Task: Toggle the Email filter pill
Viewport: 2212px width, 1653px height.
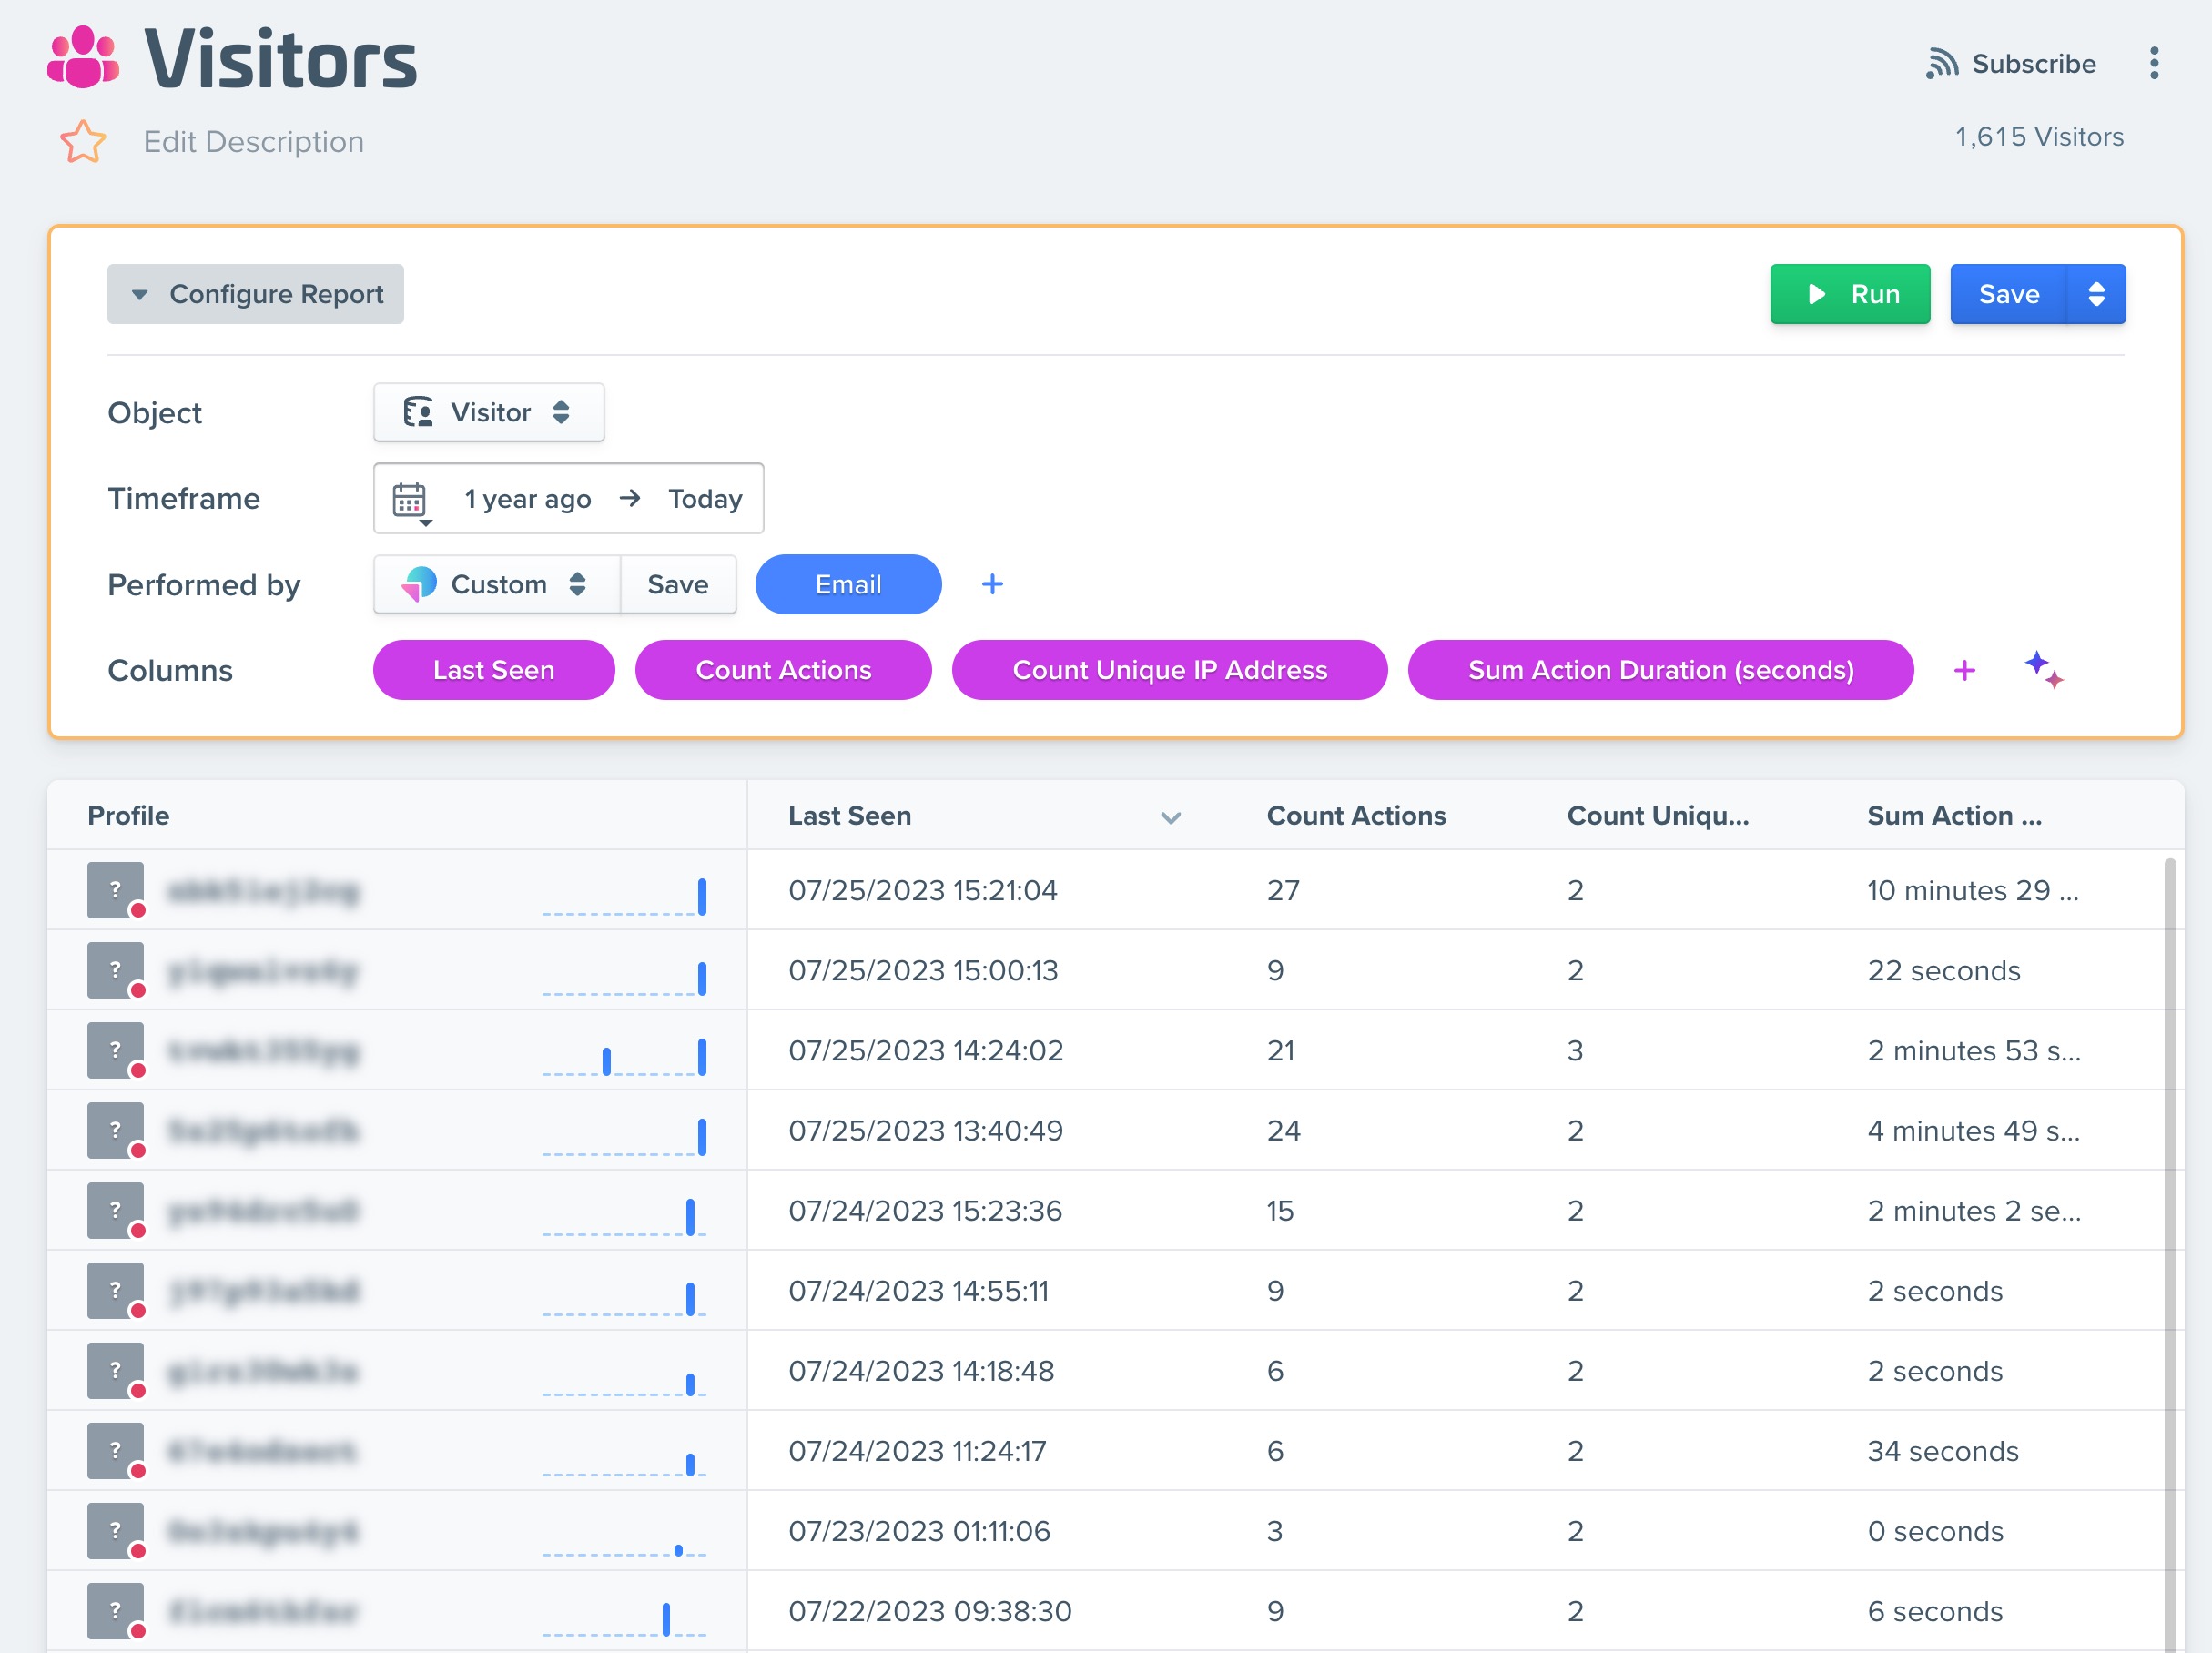Action: (847, 584)
